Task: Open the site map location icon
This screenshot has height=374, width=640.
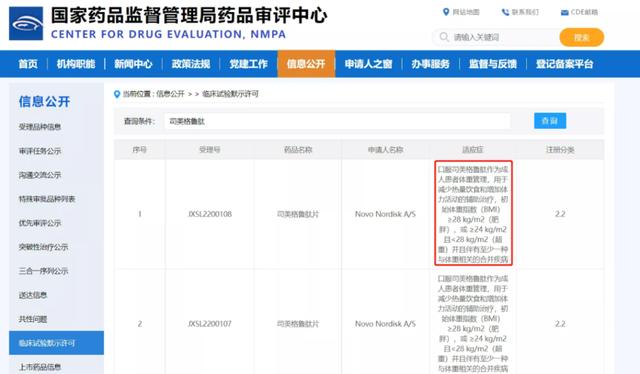Action: (x=446, y=12)
